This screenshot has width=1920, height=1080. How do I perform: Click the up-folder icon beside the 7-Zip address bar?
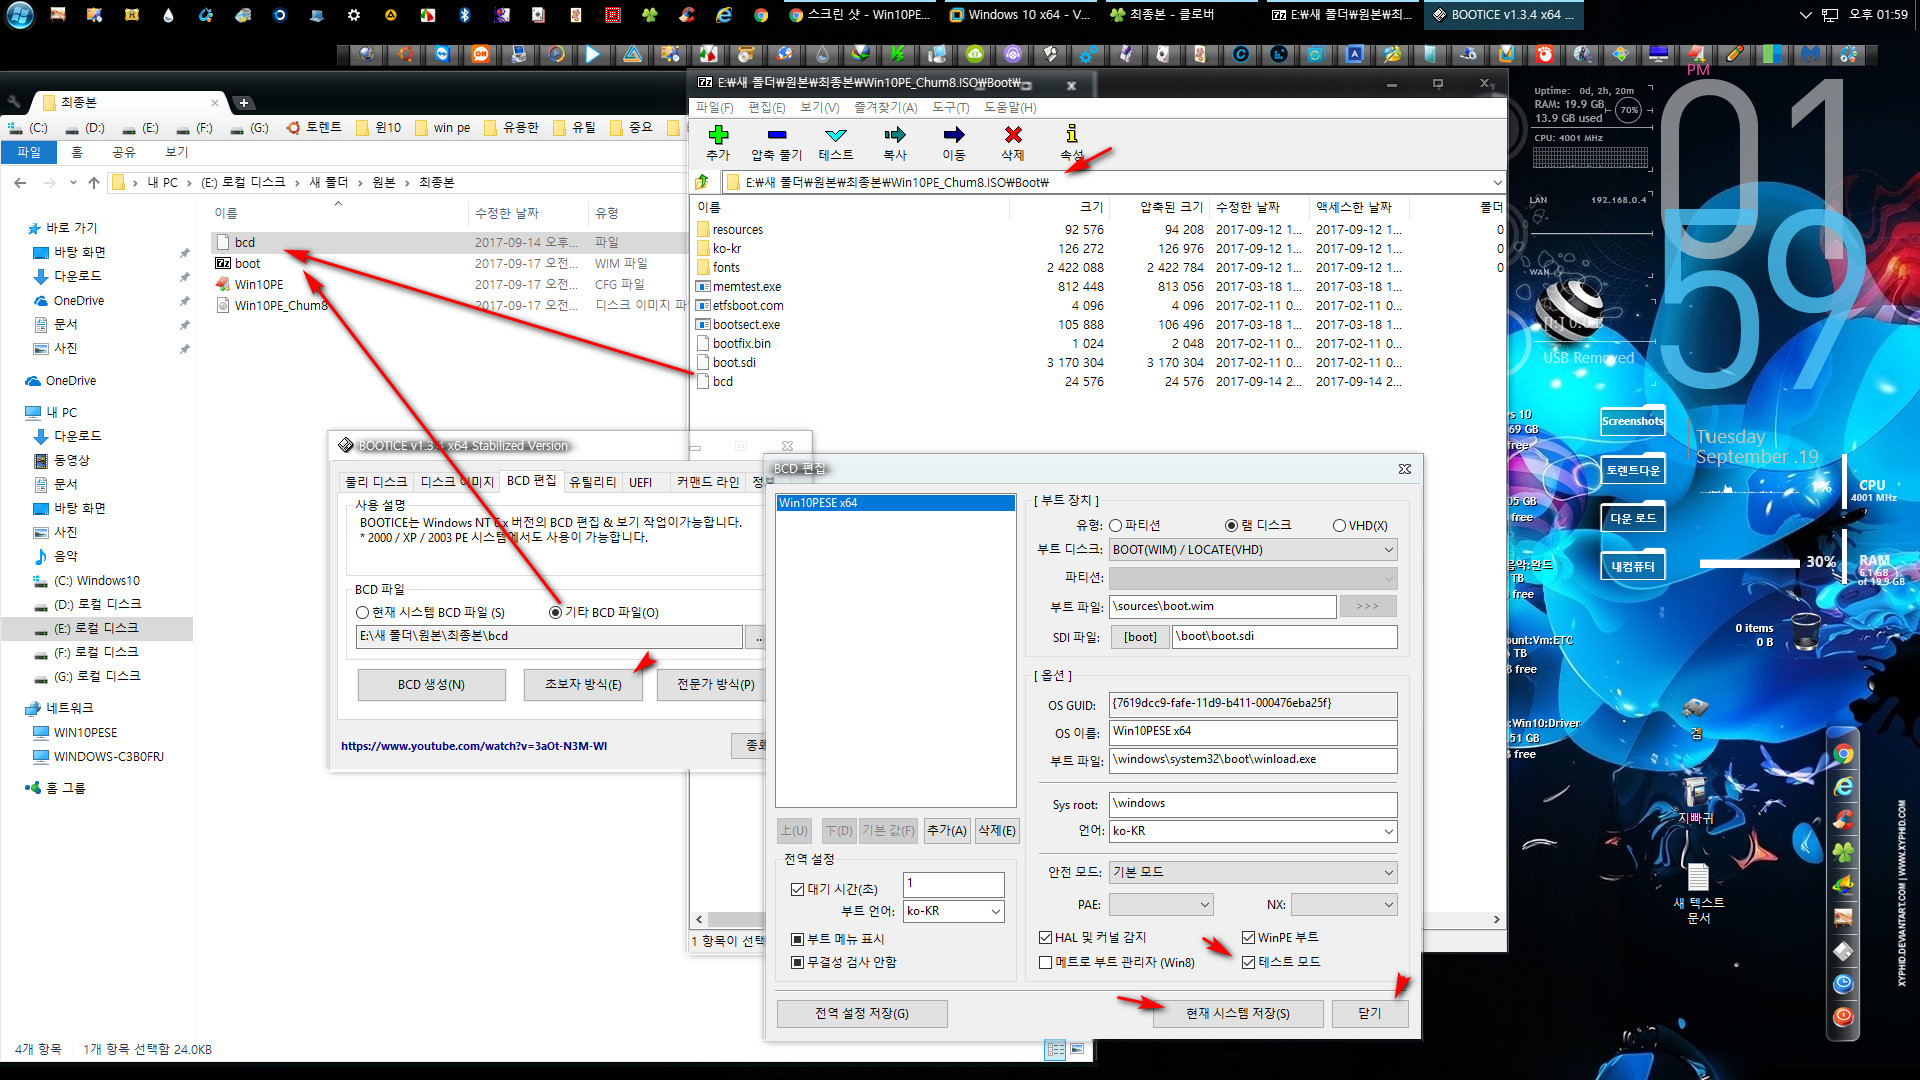click(702, 182)
